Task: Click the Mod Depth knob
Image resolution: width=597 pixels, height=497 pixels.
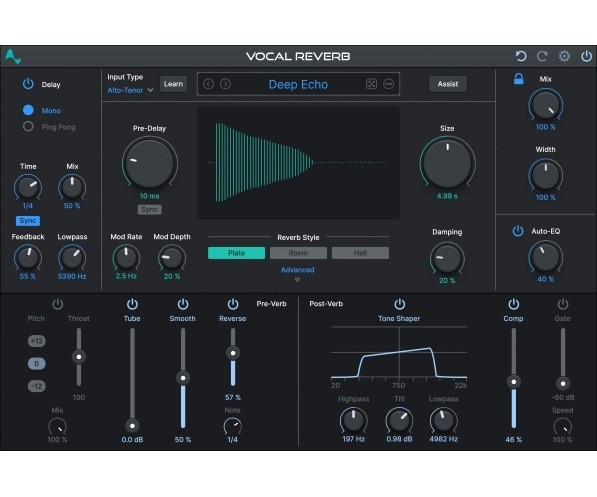Action: click(172, 258)
